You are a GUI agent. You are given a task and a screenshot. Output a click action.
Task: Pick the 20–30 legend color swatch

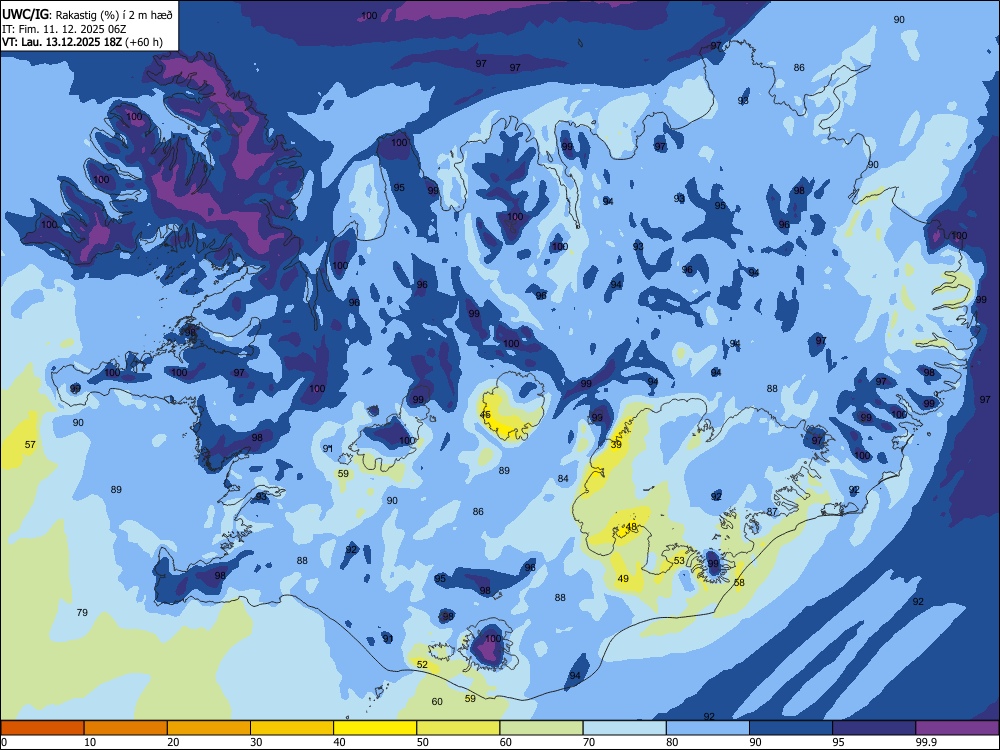click(209, 728)
